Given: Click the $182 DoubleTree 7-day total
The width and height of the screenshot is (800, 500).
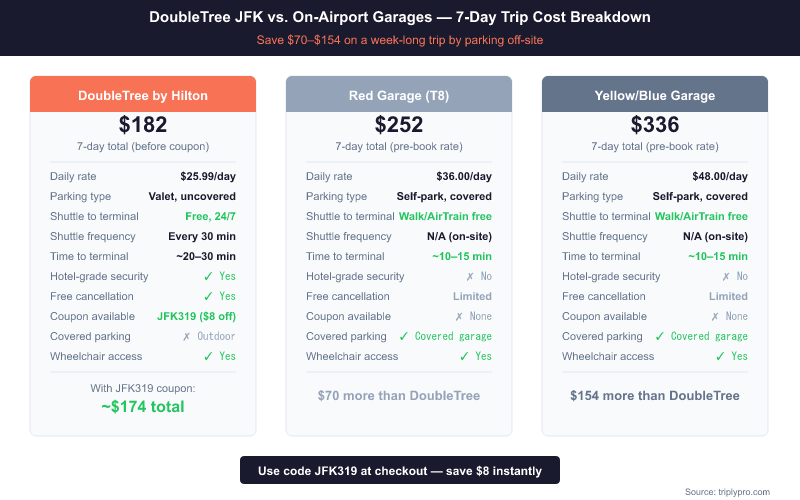Looking at the screenshot, I should (x=143, y=125).
